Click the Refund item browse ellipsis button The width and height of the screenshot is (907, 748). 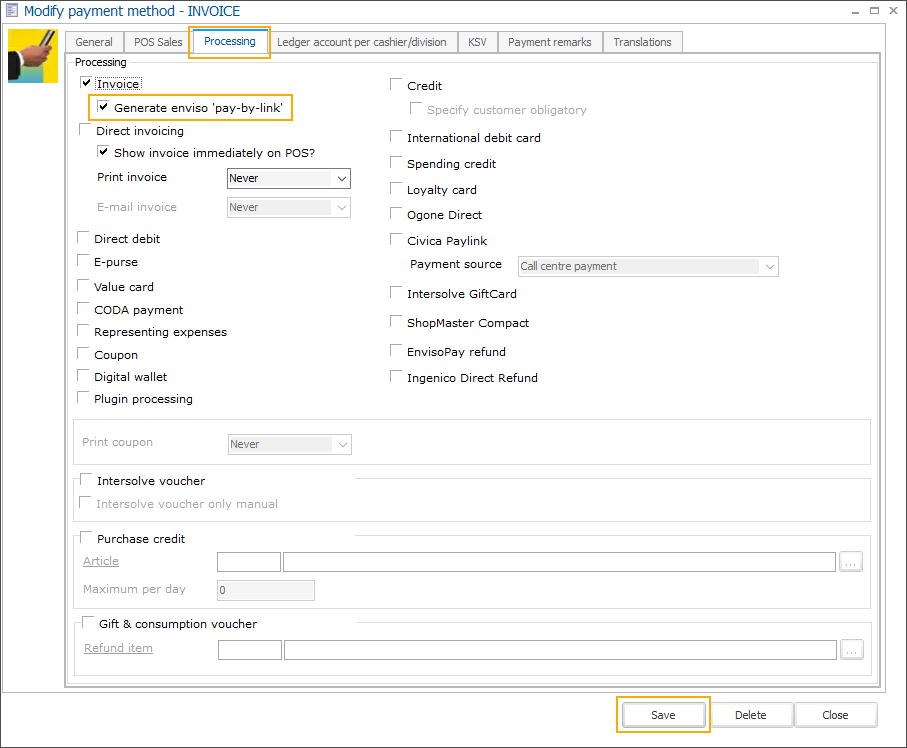point(851,649)
